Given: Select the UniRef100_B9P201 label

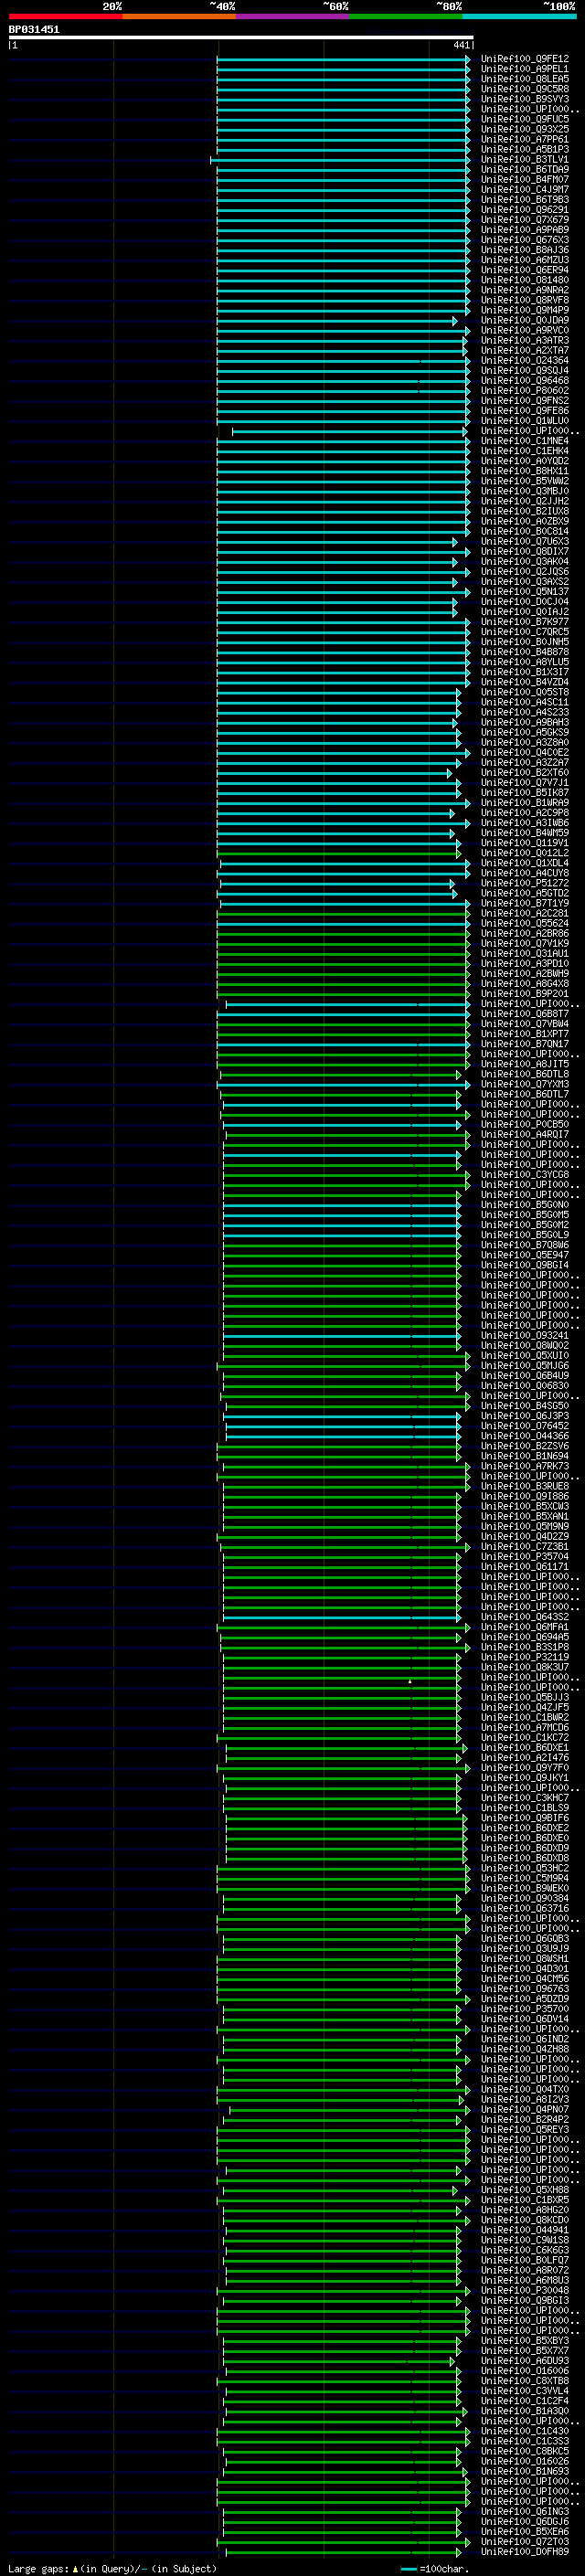Looking at the screenshot, I should (x=525, y=994).
